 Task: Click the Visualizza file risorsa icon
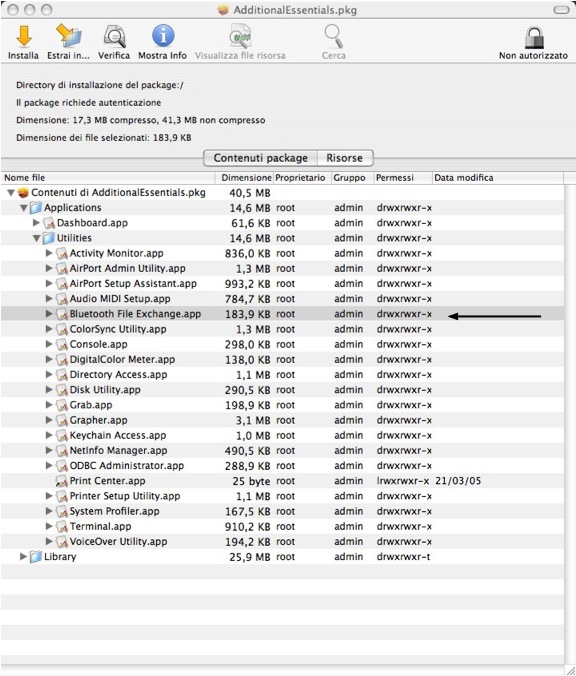coord(241,36)
